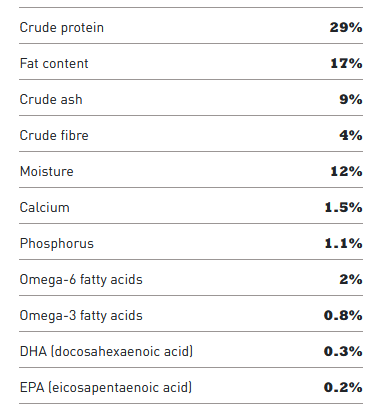This screenshot has height=409, width=382.
Task: Select the 1.1% phosphorus value
Action: (343, 243)
